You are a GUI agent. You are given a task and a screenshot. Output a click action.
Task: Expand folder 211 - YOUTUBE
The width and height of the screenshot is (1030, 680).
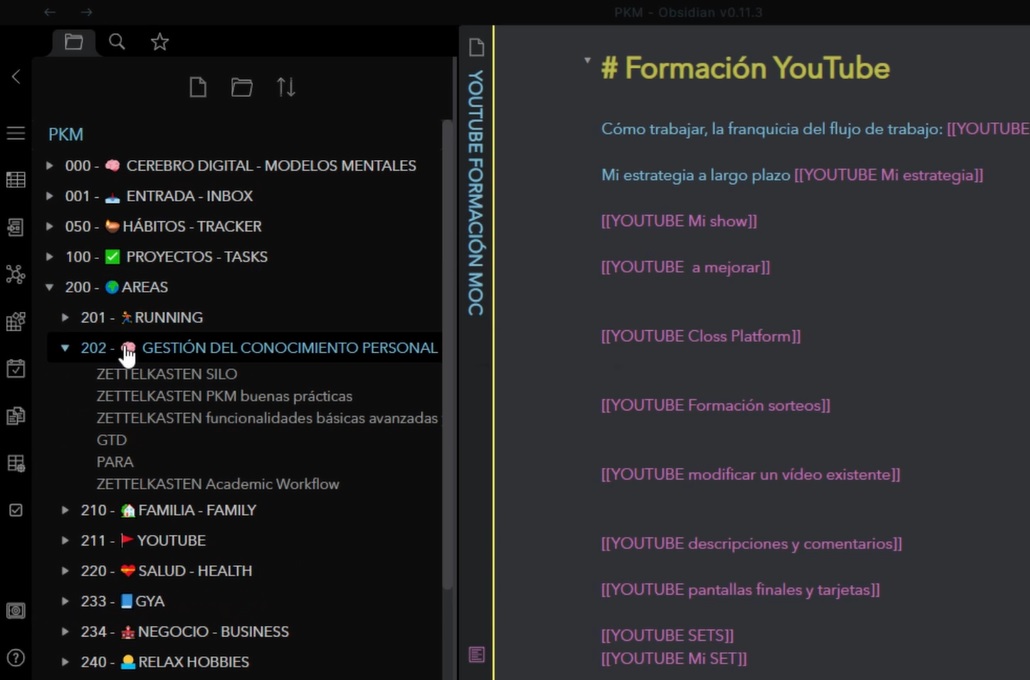pos(66,540)
